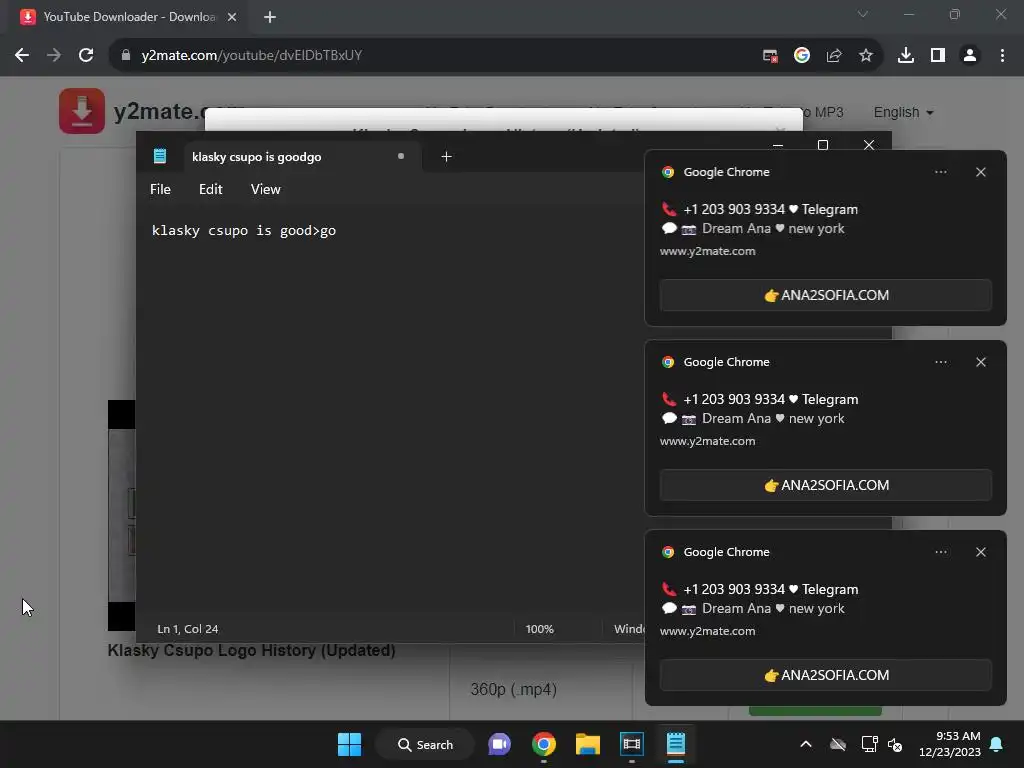This screenshot has width=1024, height=768.
Task: Dismiss the third Google Chrome notification
Action: [x=981, y=552]
